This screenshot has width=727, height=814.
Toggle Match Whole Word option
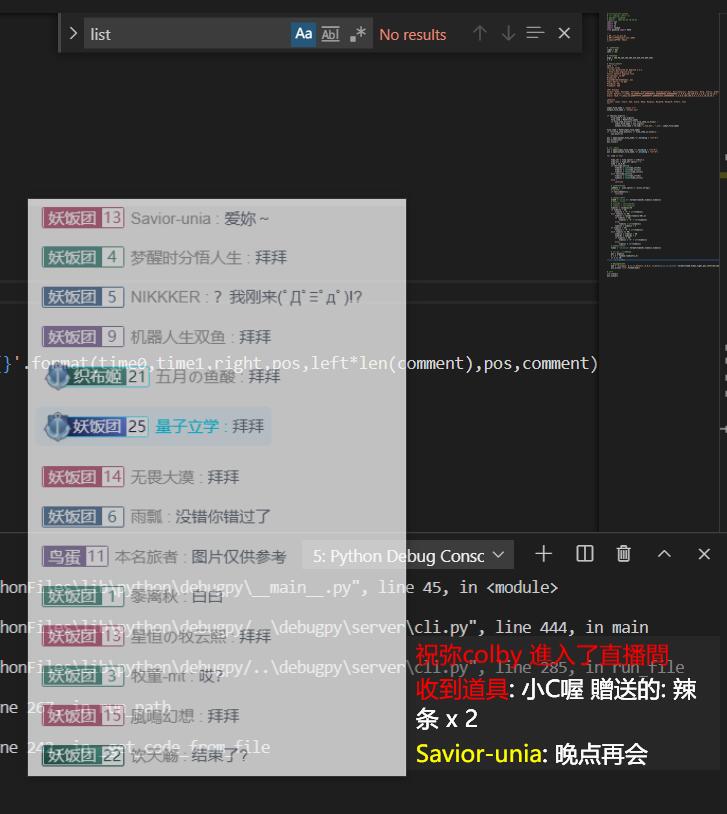(x=330, y=34)
